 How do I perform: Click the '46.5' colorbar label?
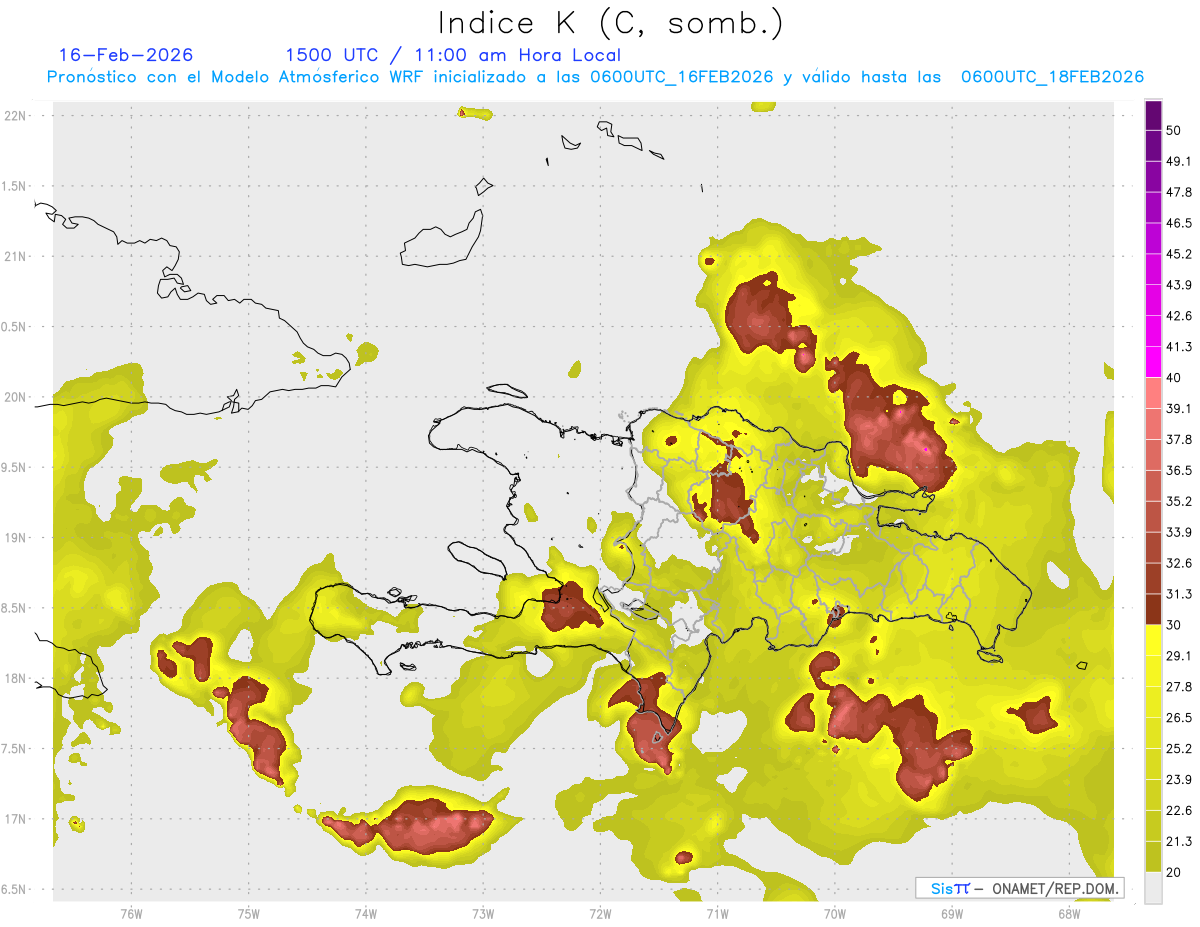pyautogui.click(x=1179, y=223)
